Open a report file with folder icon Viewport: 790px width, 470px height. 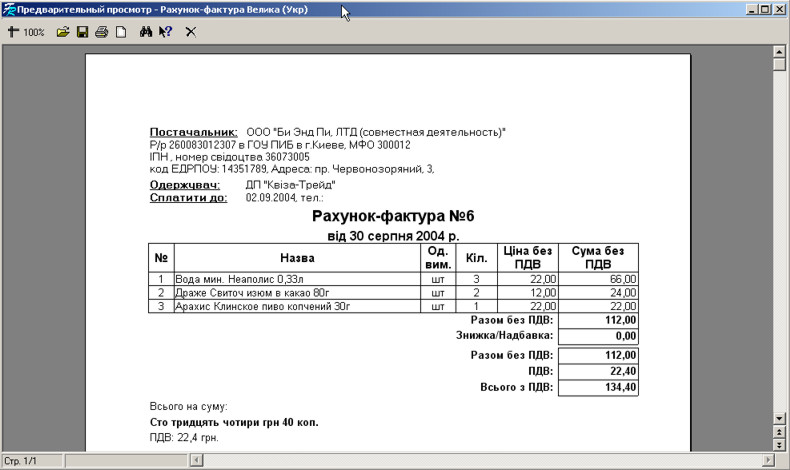[x=62, y=32]
